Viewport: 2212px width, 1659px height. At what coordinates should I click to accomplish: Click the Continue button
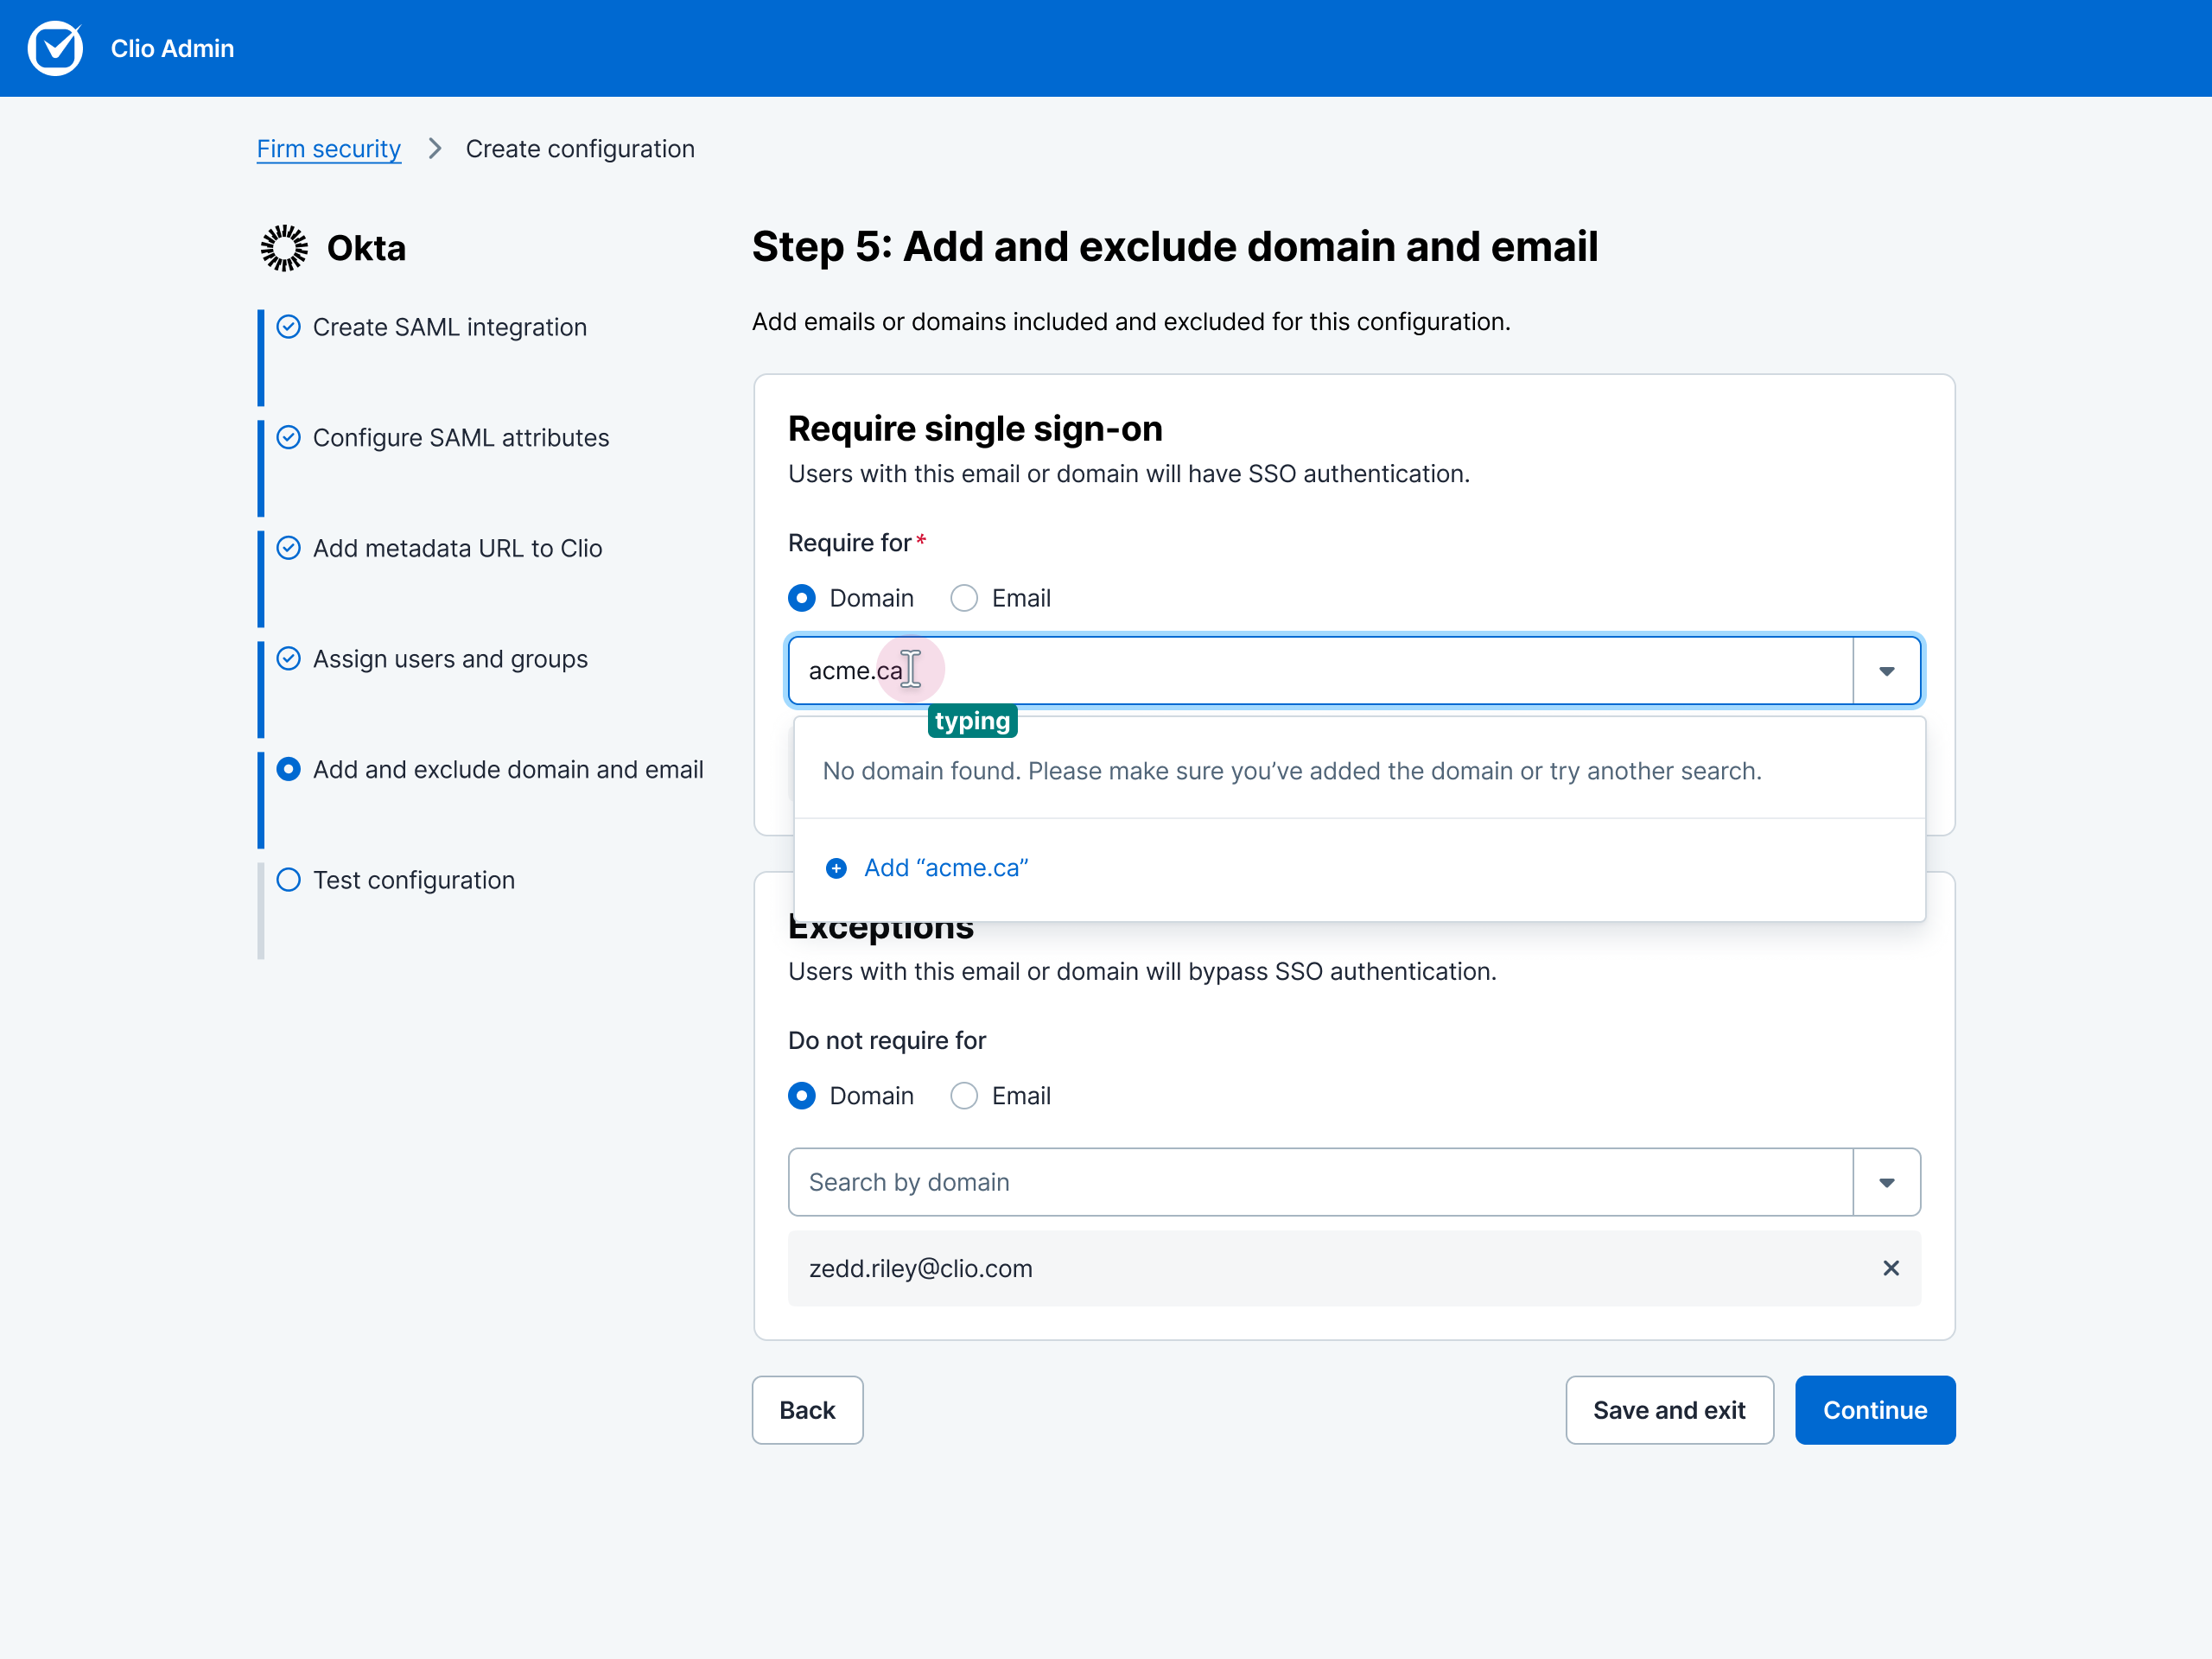(1875, 1410)
